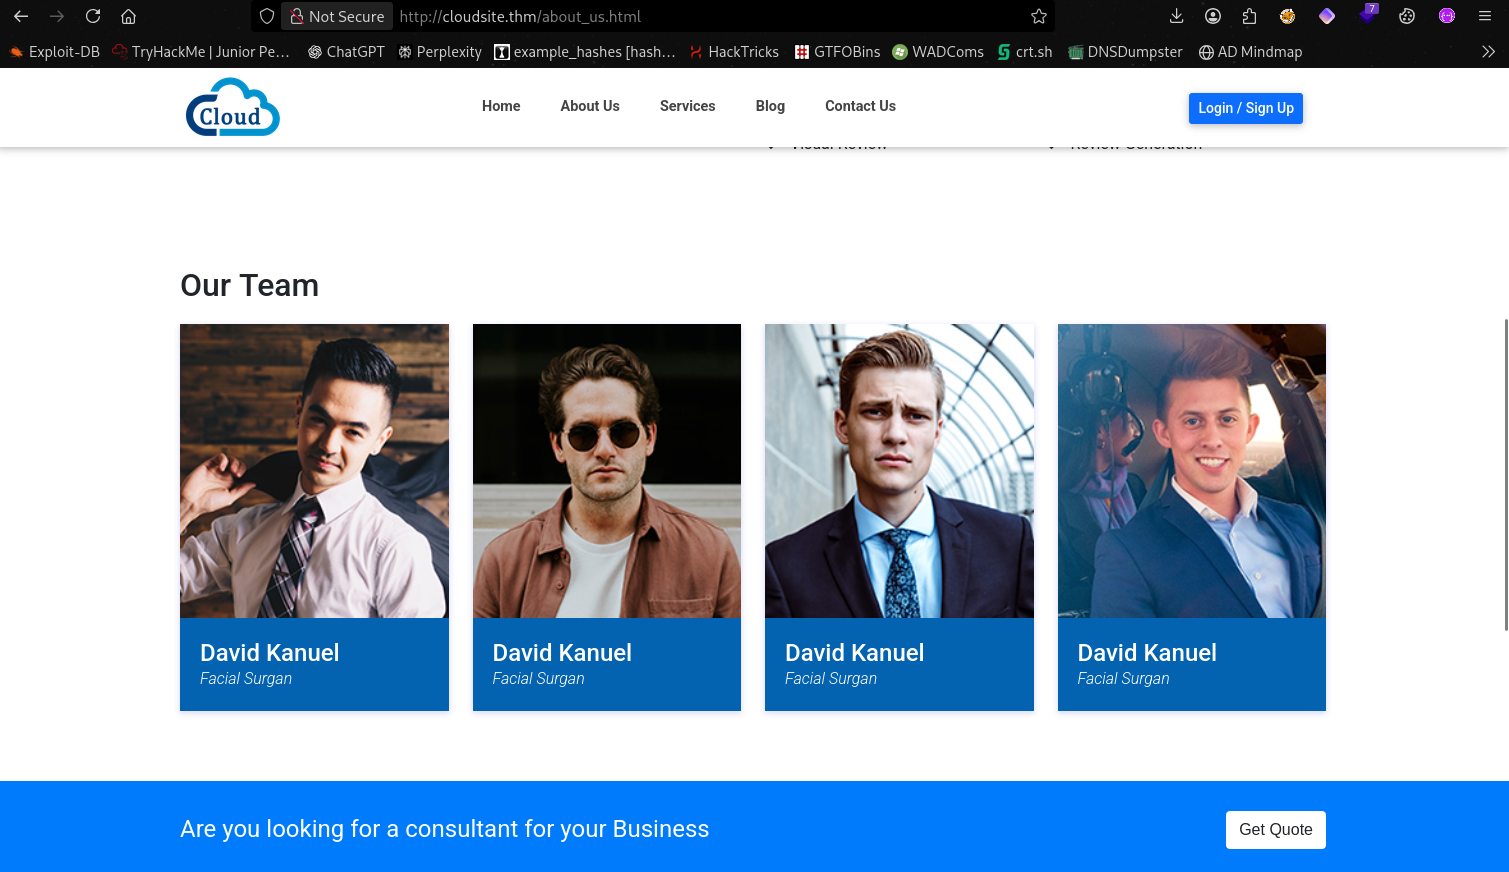The width and height of the screenshot is (1509, 872).
Task: Click the Login / Sign Up button
Action: pos(1245,108)
